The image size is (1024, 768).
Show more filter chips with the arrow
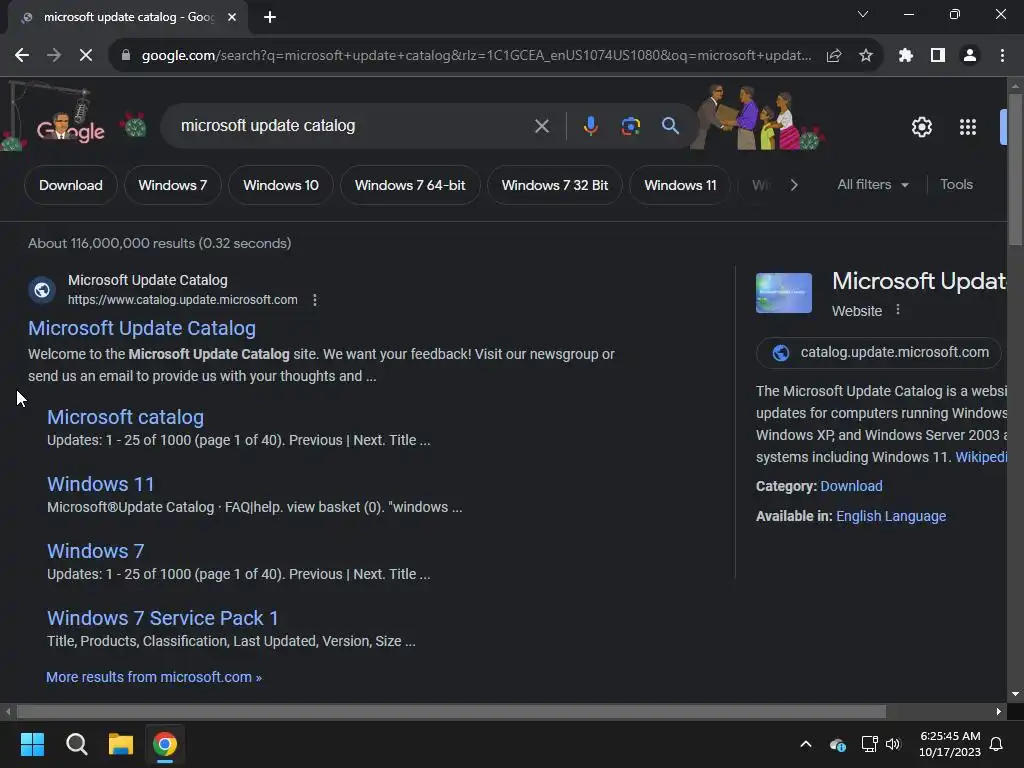(793, 185)
